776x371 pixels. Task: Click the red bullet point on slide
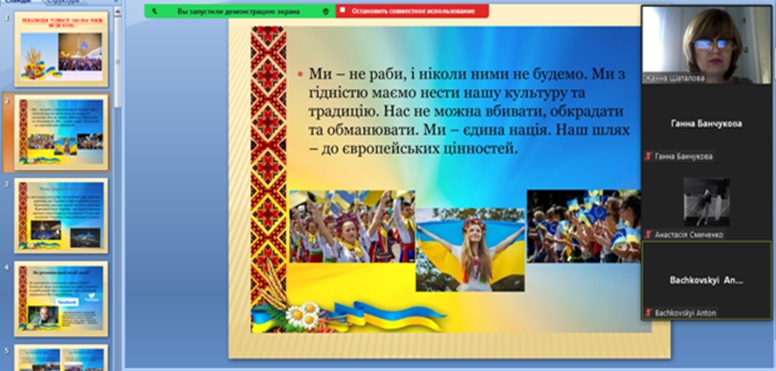click(299, 74)
